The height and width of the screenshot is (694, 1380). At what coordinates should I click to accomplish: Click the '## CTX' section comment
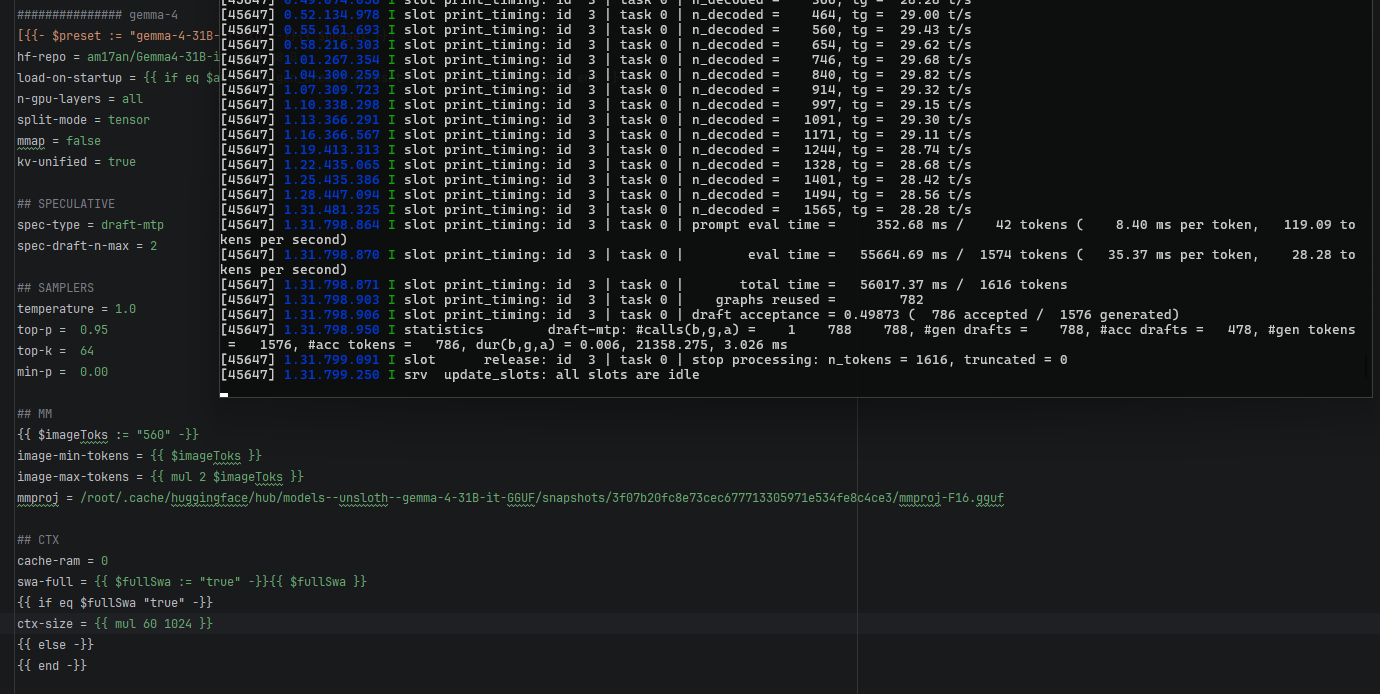point(38,540)
